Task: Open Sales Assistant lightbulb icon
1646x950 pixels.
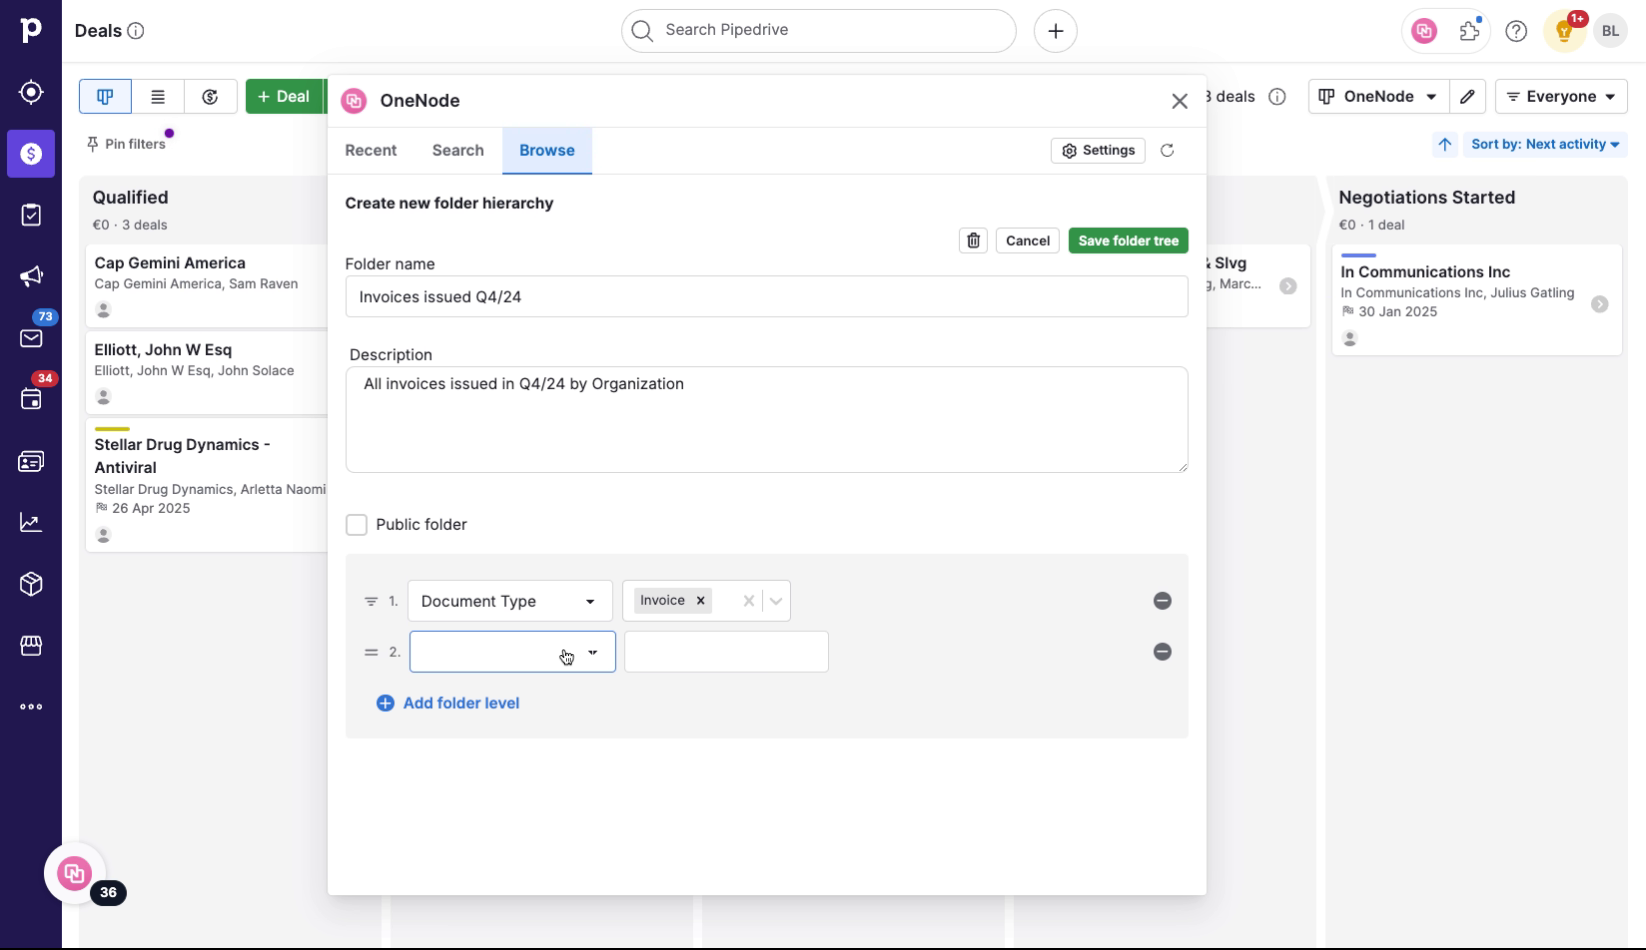Action: (x=1564, y=31)
